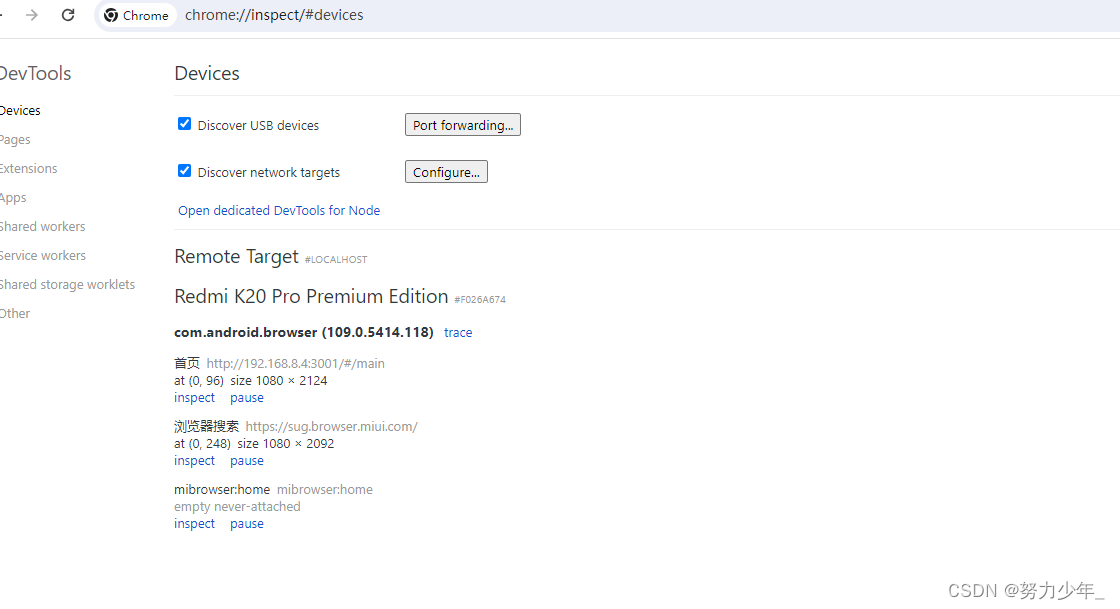The image size is (1120, 609).
Task: Click the 'empty never-attached' status text
Action: (x=237, y=507)
